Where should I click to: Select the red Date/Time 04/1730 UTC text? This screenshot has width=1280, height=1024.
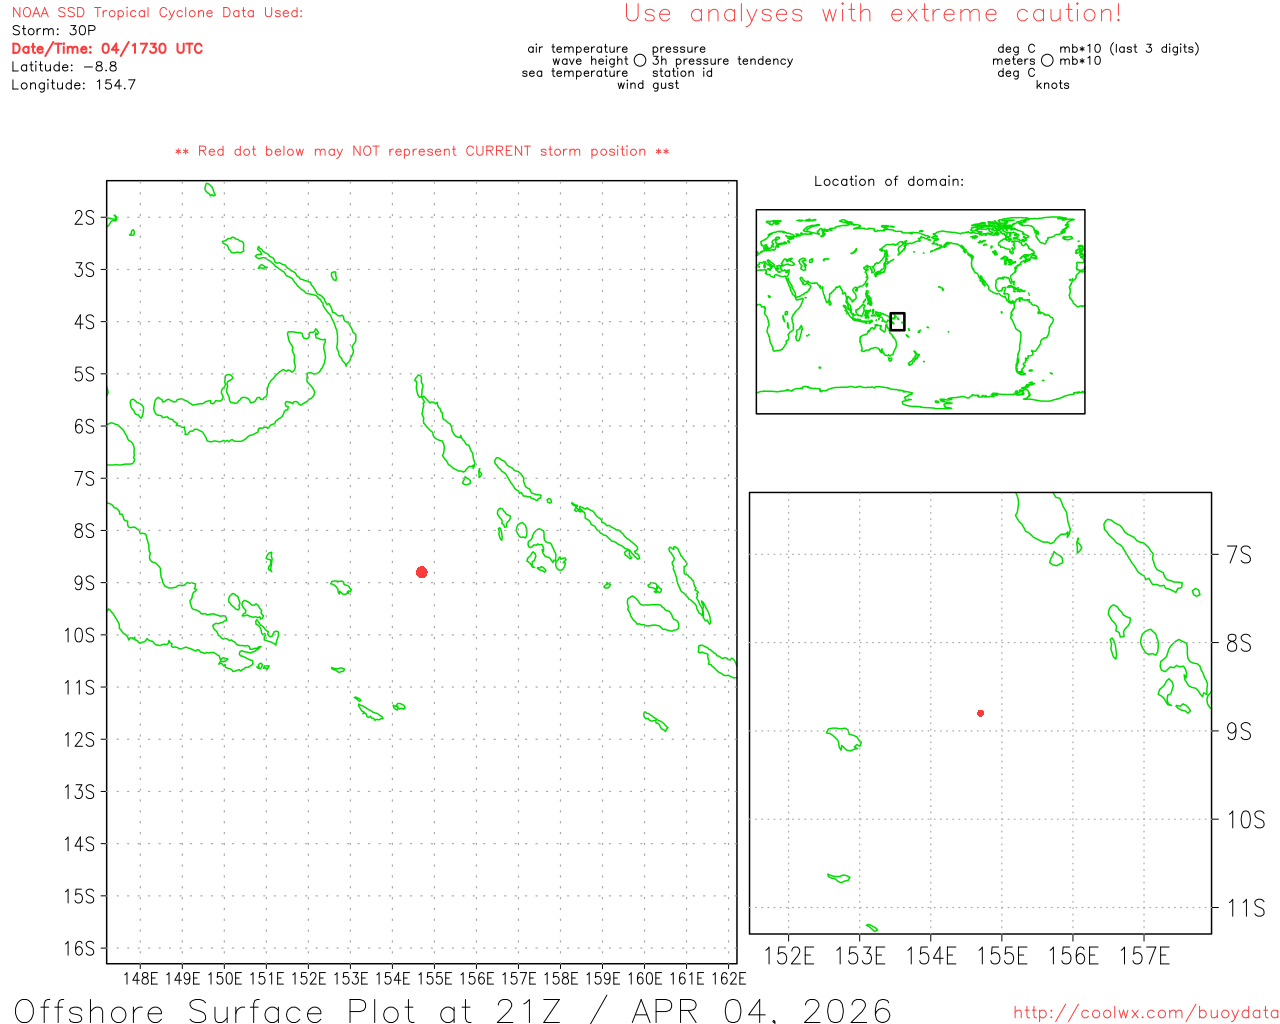[107, 49]
